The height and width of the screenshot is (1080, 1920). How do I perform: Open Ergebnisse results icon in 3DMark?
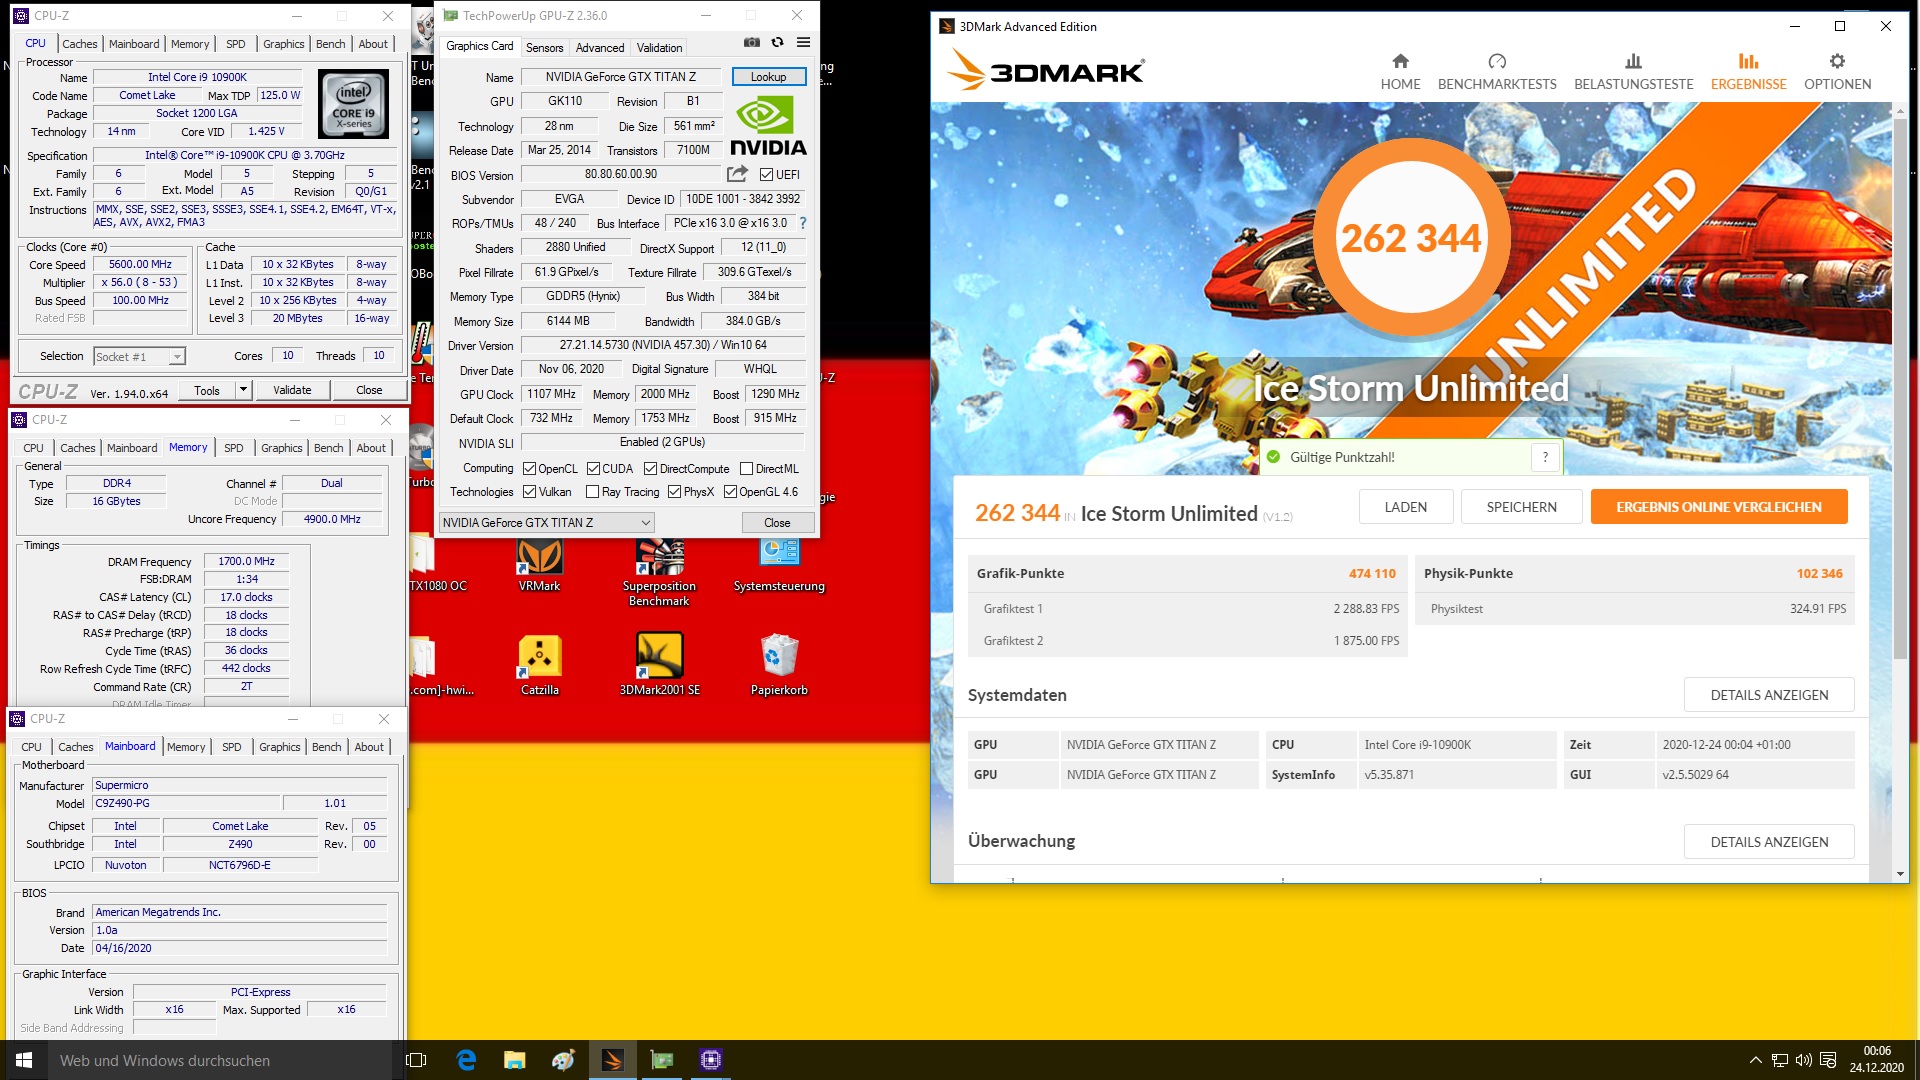click(x=1748, y=62)
